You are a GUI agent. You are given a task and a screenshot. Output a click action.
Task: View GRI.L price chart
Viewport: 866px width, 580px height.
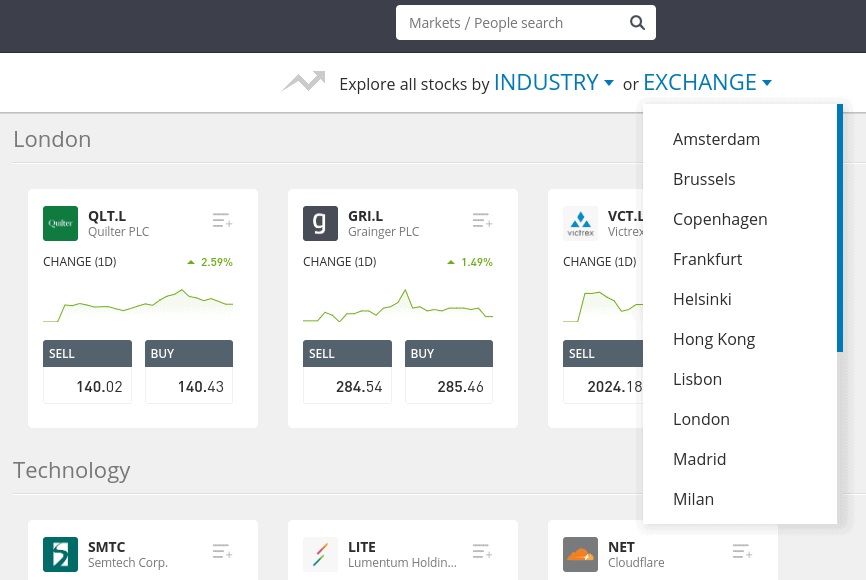[398, 305]
